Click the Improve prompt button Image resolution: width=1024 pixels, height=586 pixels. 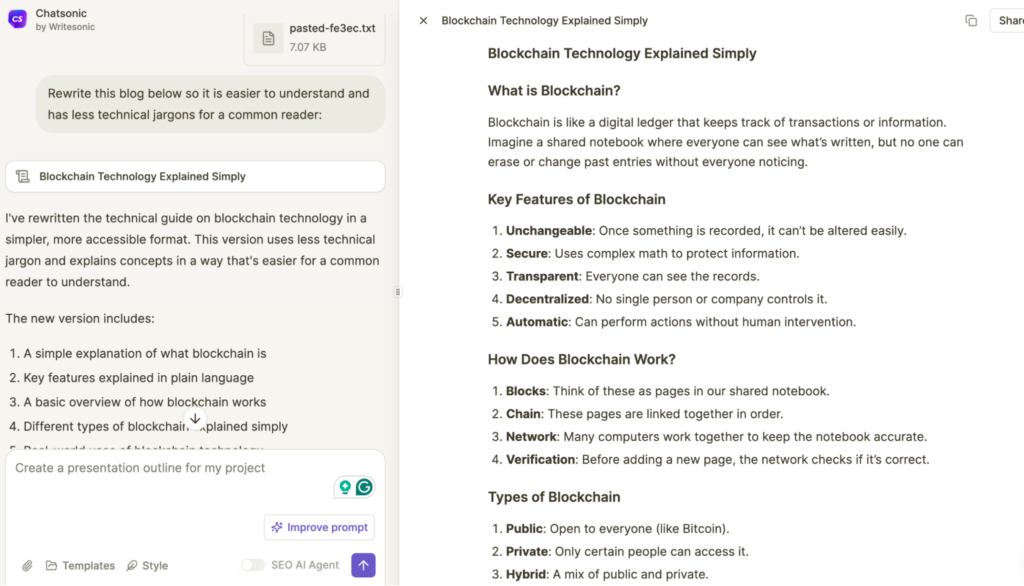(319, 527)
